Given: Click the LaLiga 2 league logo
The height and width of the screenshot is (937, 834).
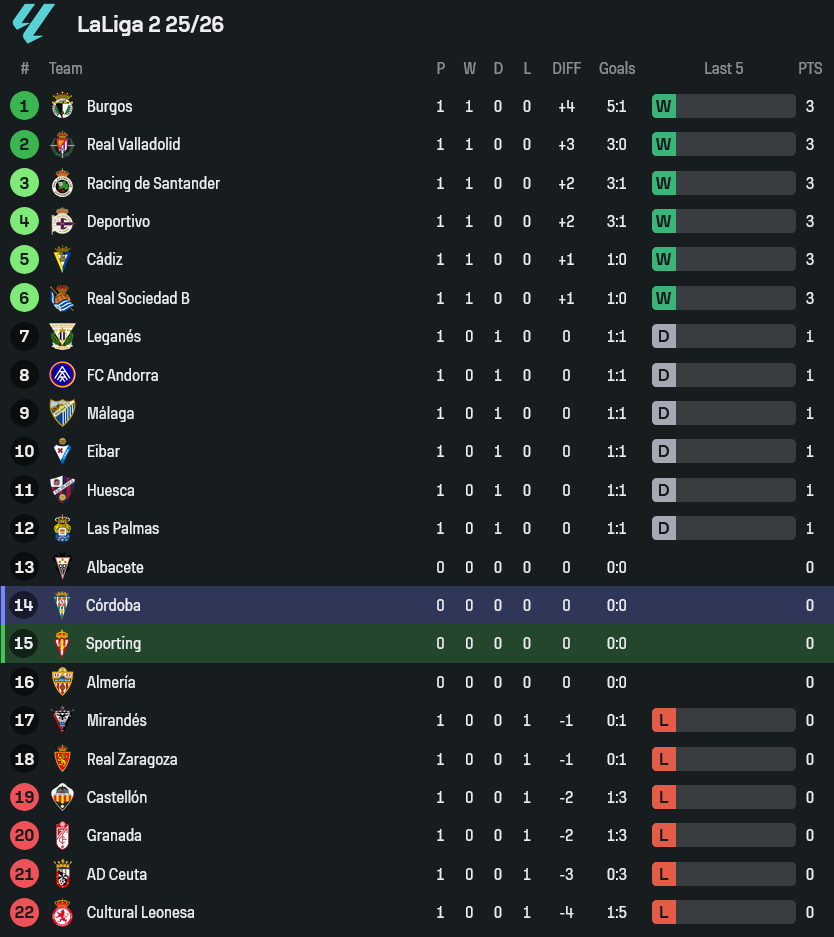Looking at the screenshot, I should pyautogui.click(x=33, y=24).
